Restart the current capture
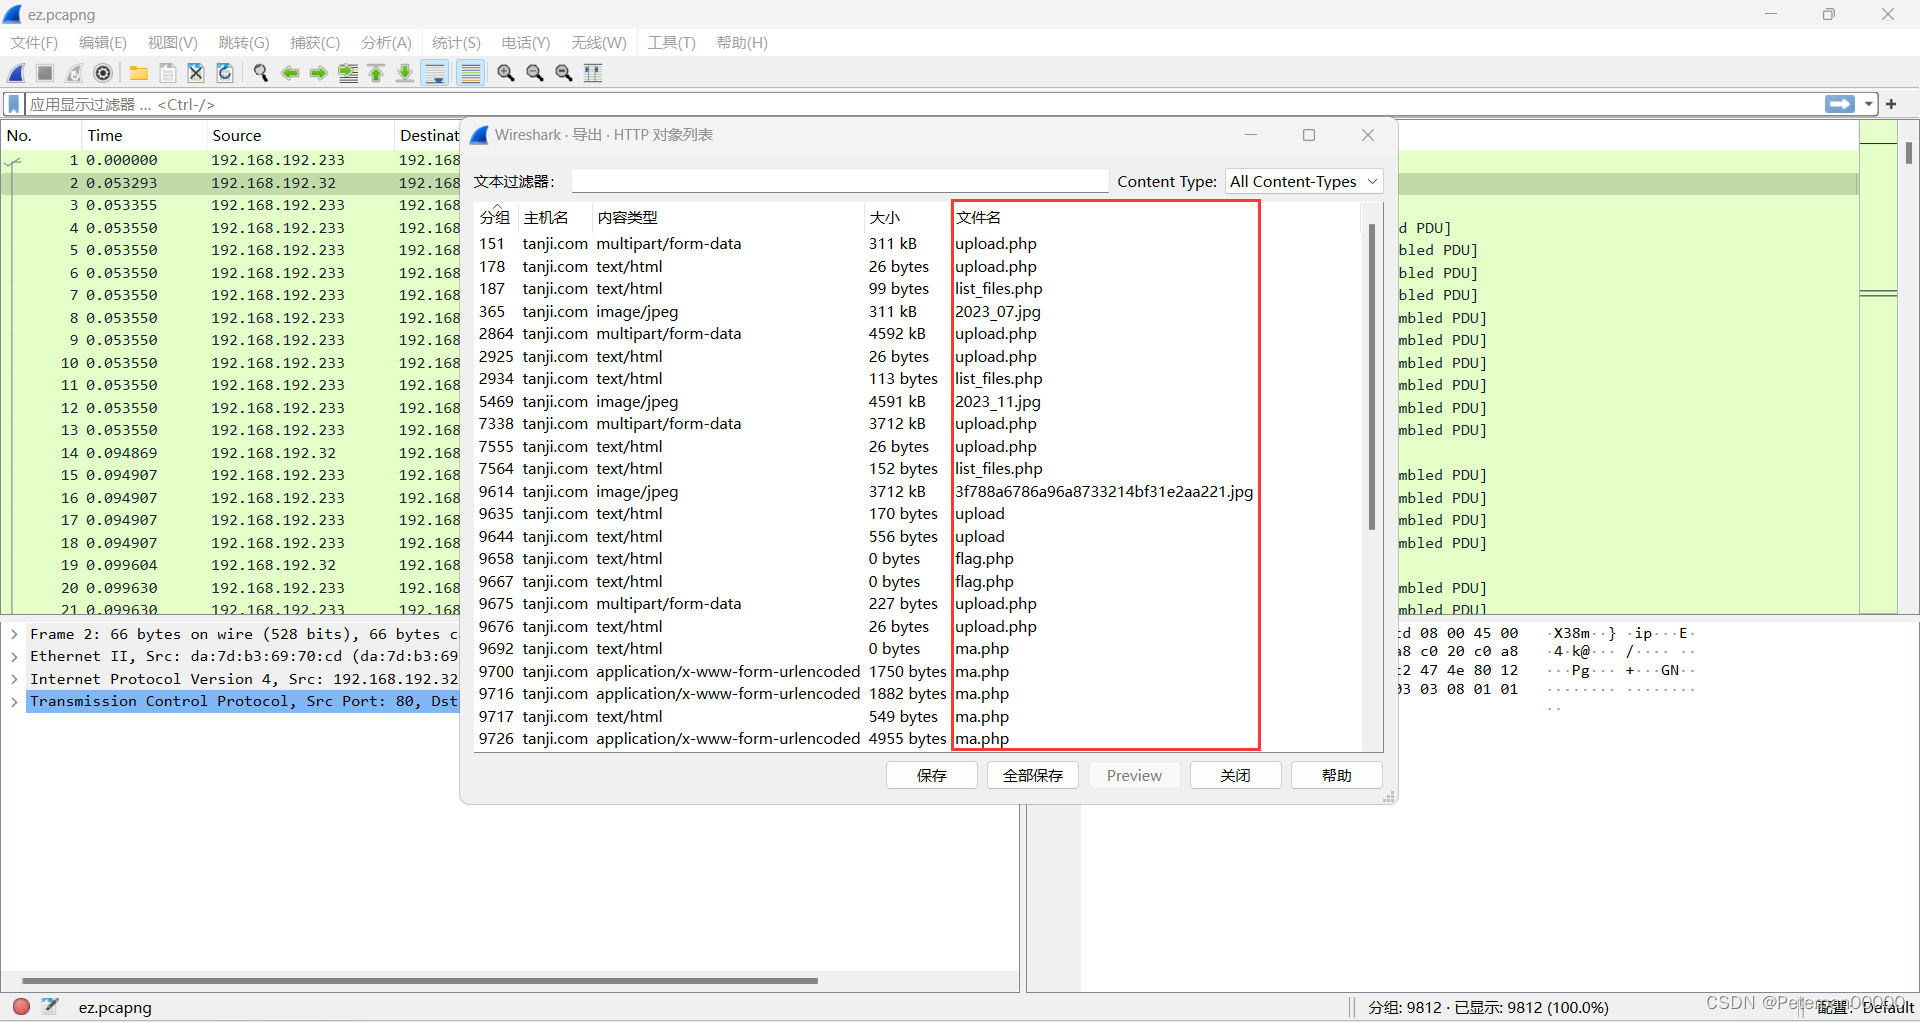The width and height of the screenshot is (1920, 1022). [73, 72]
